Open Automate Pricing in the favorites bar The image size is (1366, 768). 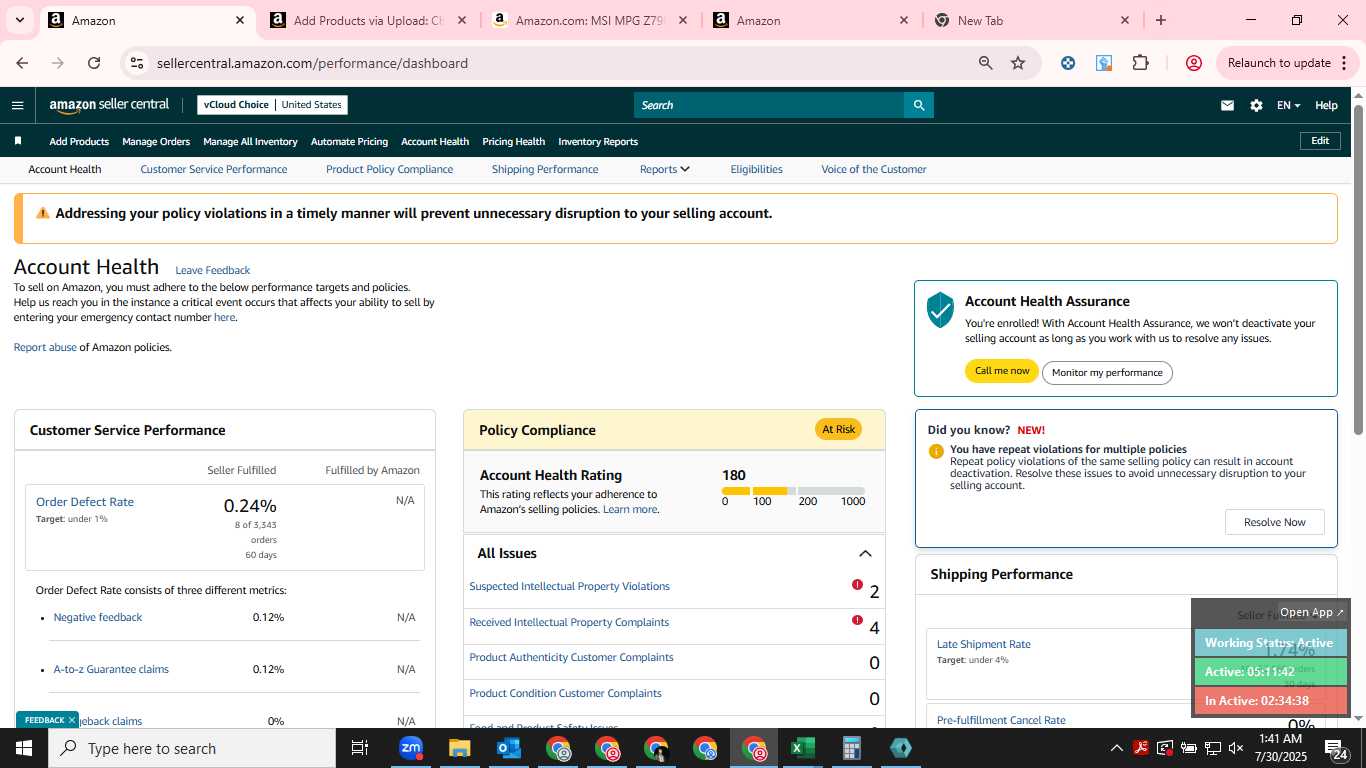coord(349,141)
